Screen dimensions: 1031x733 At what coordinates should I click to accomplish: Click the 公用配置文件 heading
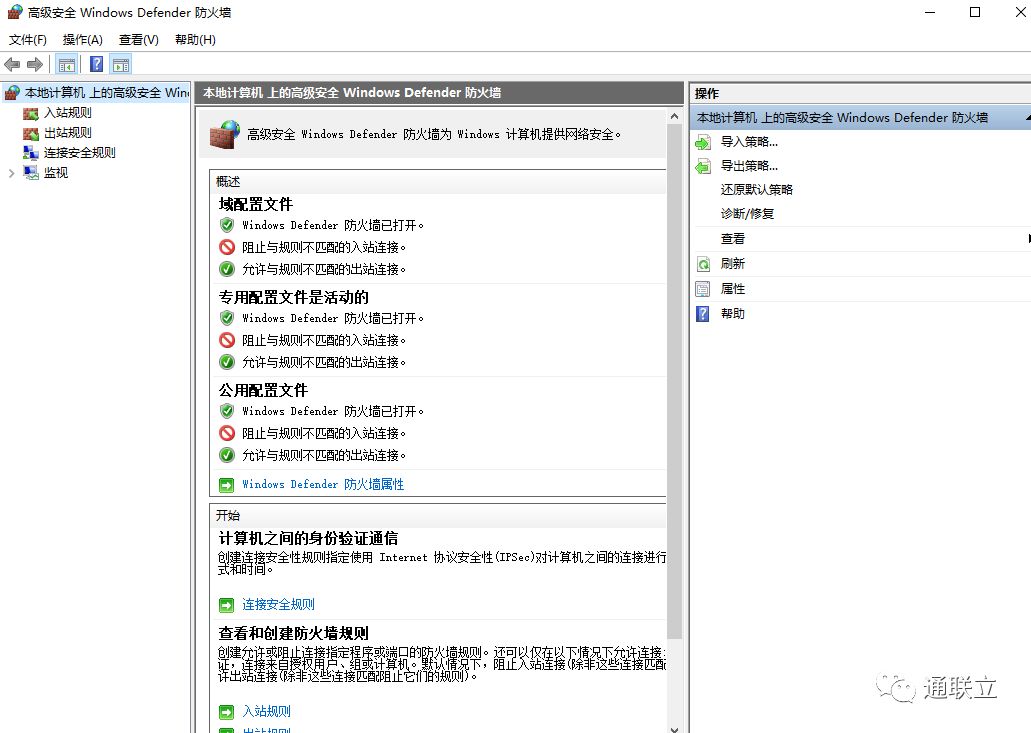[x=263, y=390]
